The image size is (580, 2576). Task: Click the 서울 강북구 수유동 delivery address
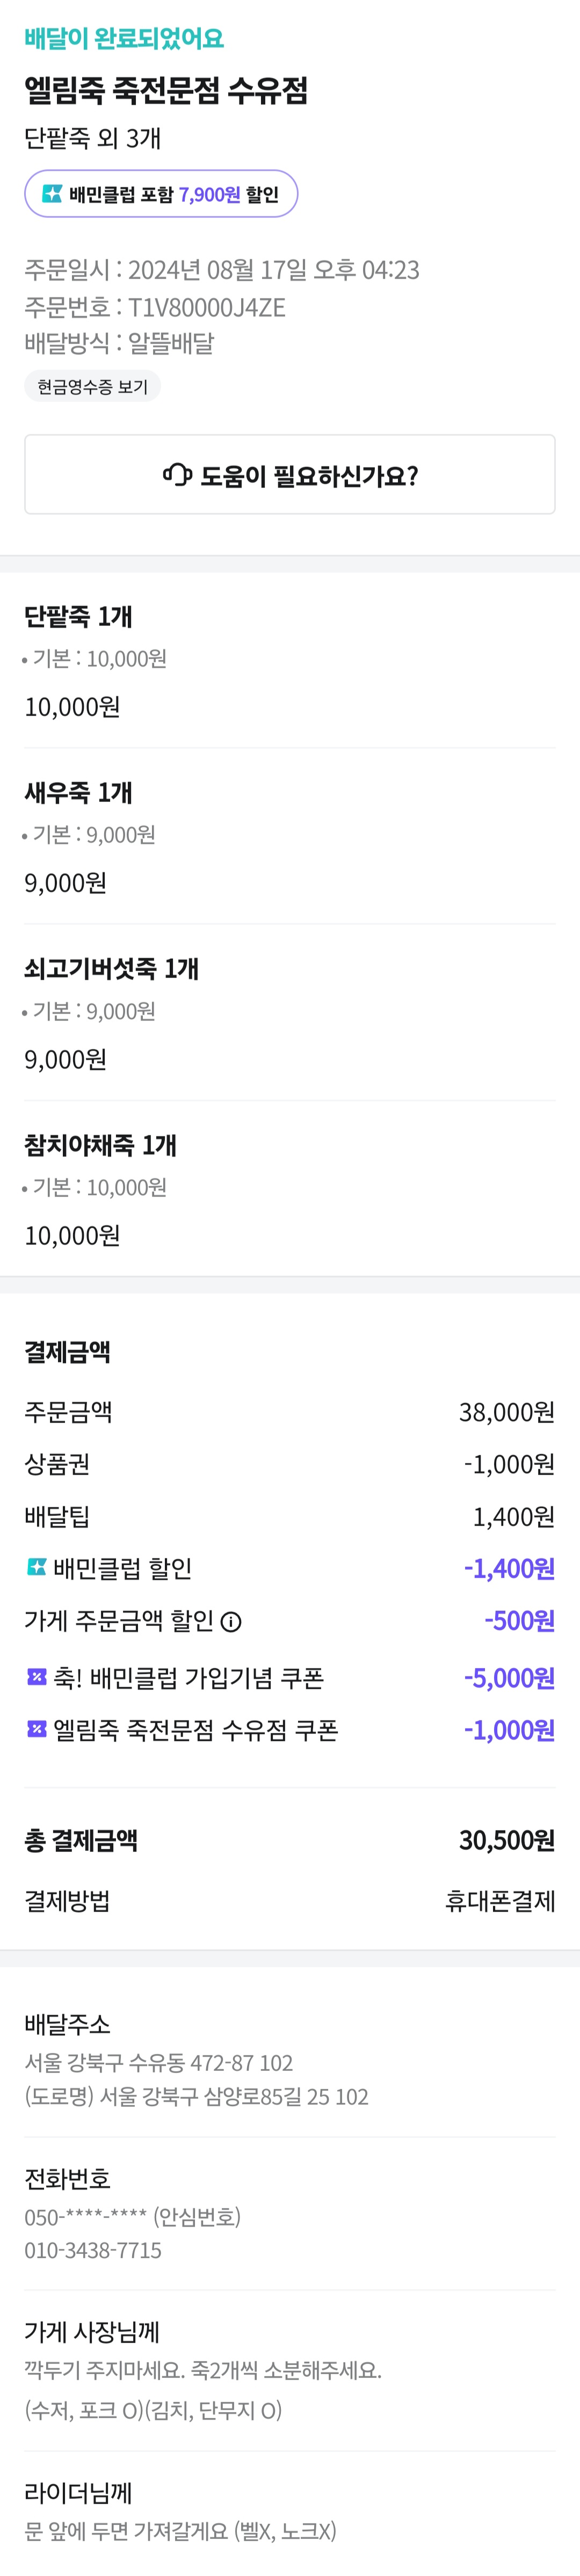158,2062
